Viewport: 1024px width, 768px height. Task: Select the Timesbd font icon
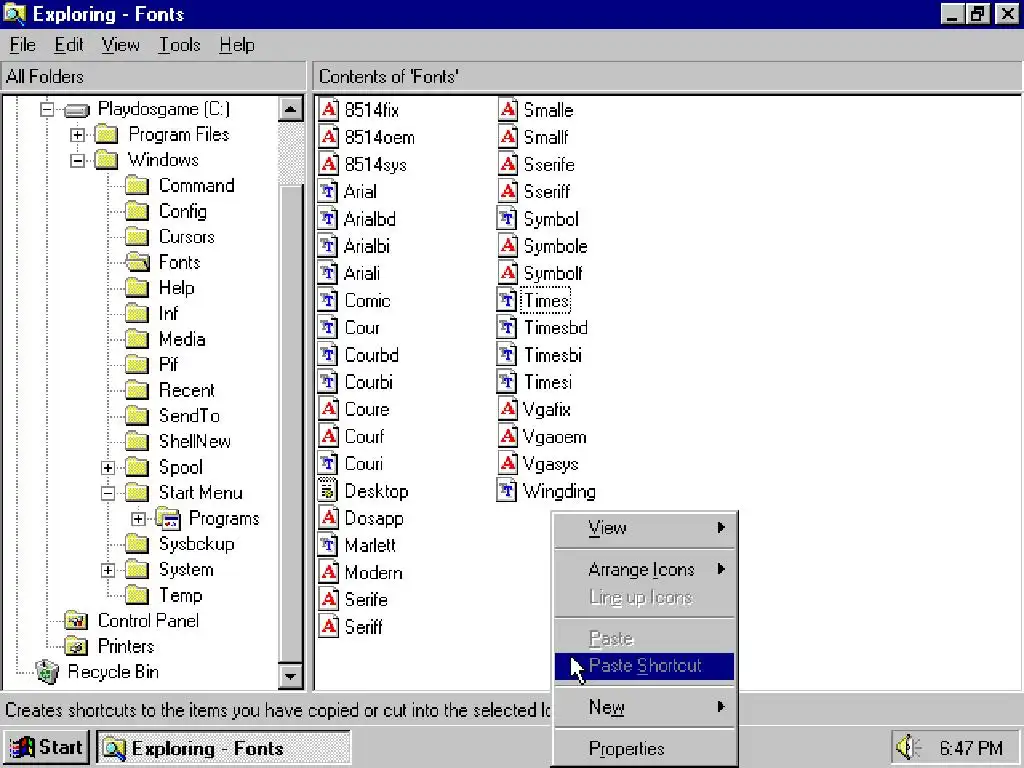[507, 327]
